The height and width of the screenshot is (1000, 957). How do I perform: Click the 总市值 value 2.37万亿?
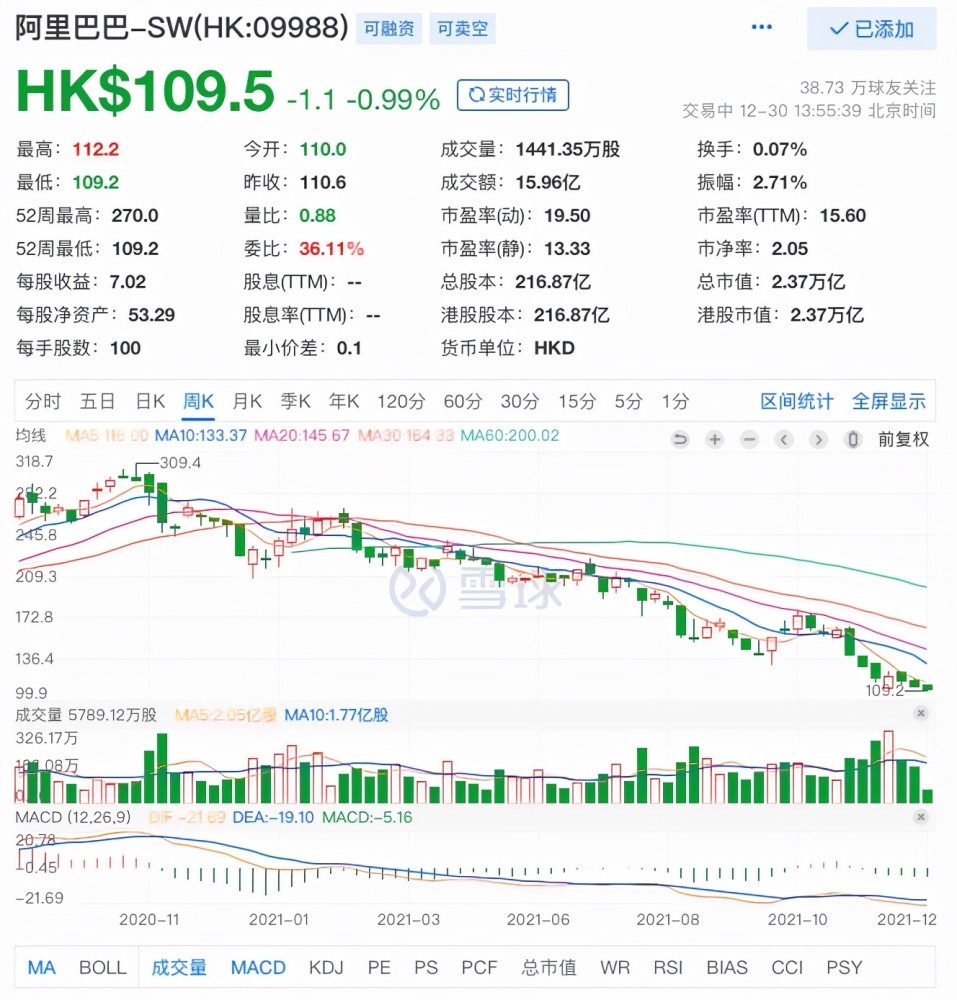808,282
